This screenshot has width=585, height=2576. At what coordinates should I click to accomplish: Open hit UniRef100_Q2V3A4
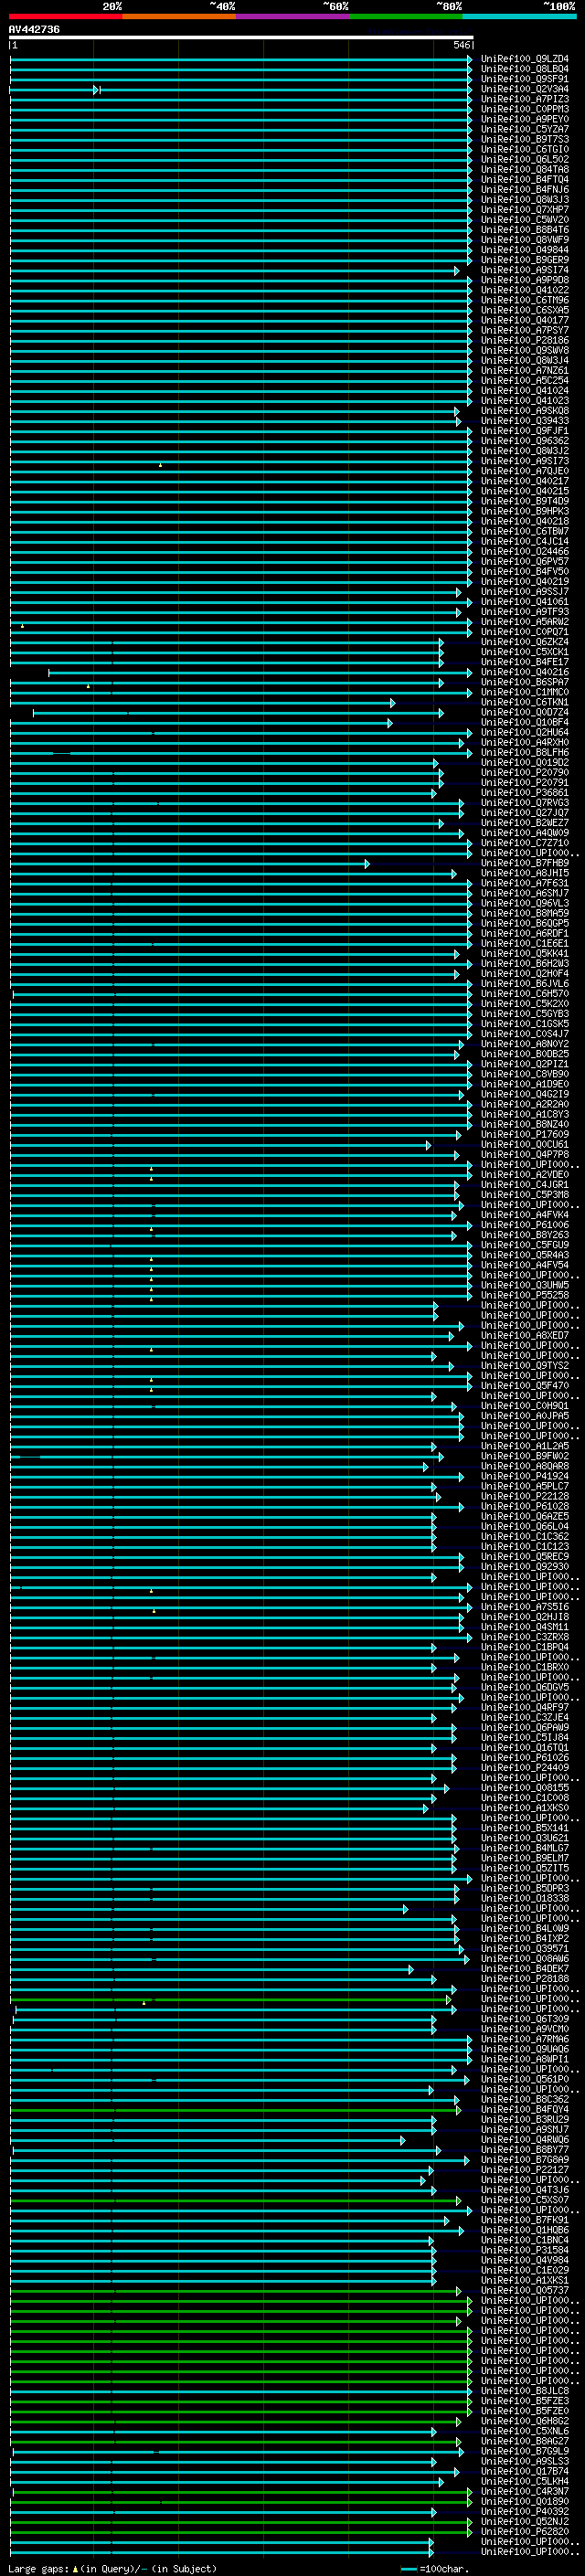click(x=524, y=89)
